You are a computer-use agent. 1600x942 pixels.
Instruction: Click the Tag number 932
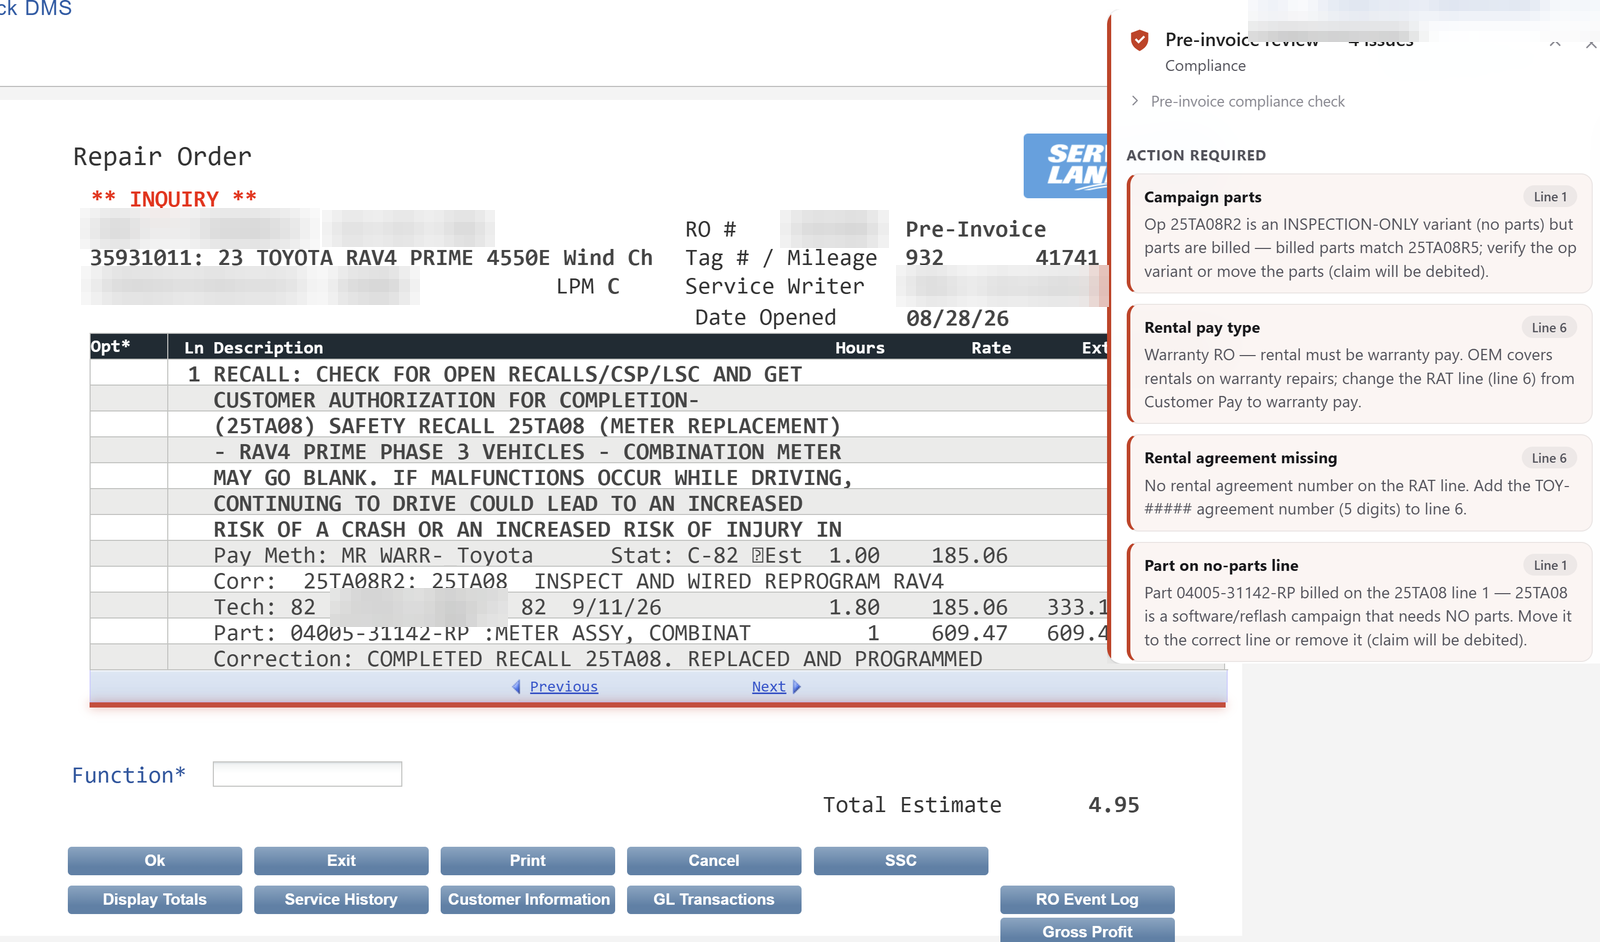925,258
